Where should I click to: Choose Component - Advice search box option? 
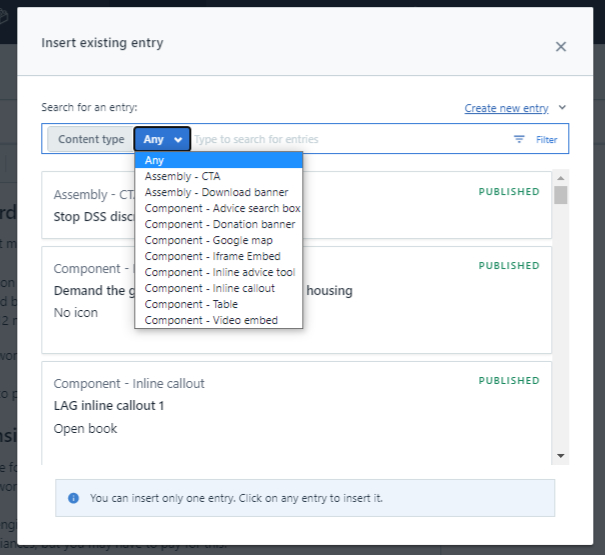[x=218, y=208]
